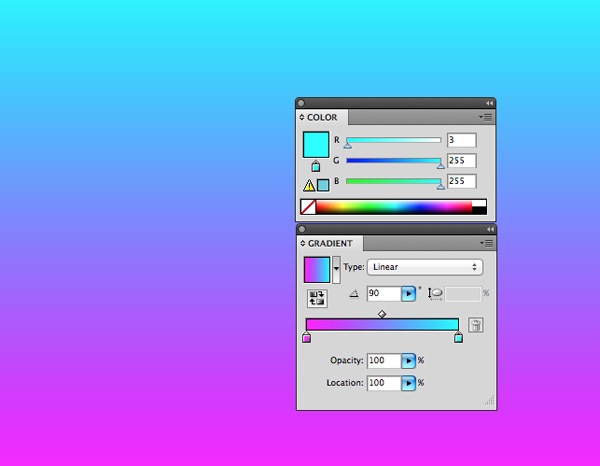This screenshot has width=600, height=466.
Task: Select the magenta gradient stop
Action: (x=307, y=337)
